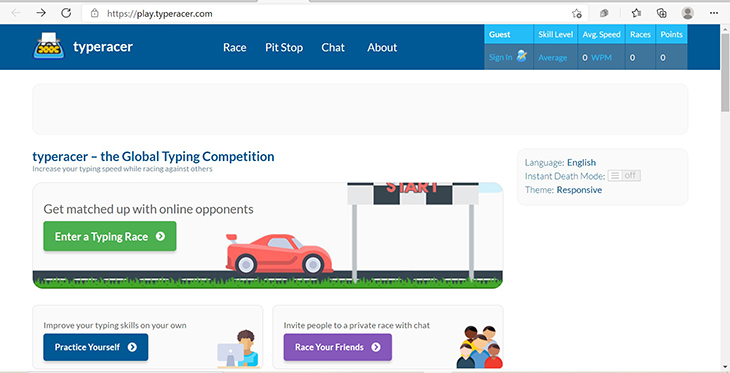The width and height of the screenshot is (730, 373).
Task: Open browser Settings and more ellipsis
Action: pyautogui.click(x=714, y=13)
